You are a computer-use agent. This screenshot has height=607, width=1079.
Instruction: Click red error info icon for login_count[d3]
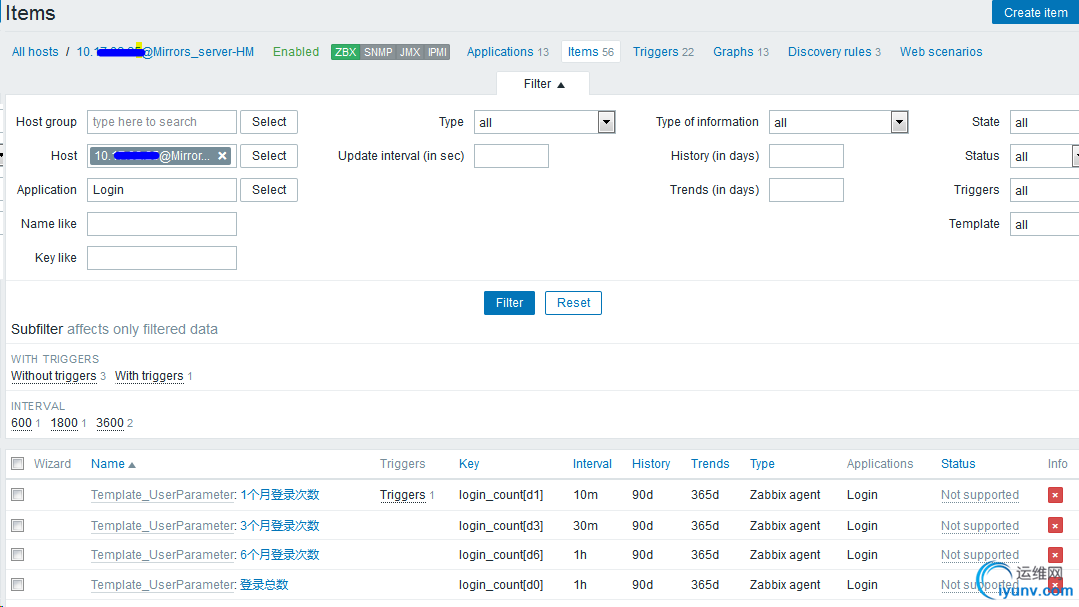[1055, 526]
